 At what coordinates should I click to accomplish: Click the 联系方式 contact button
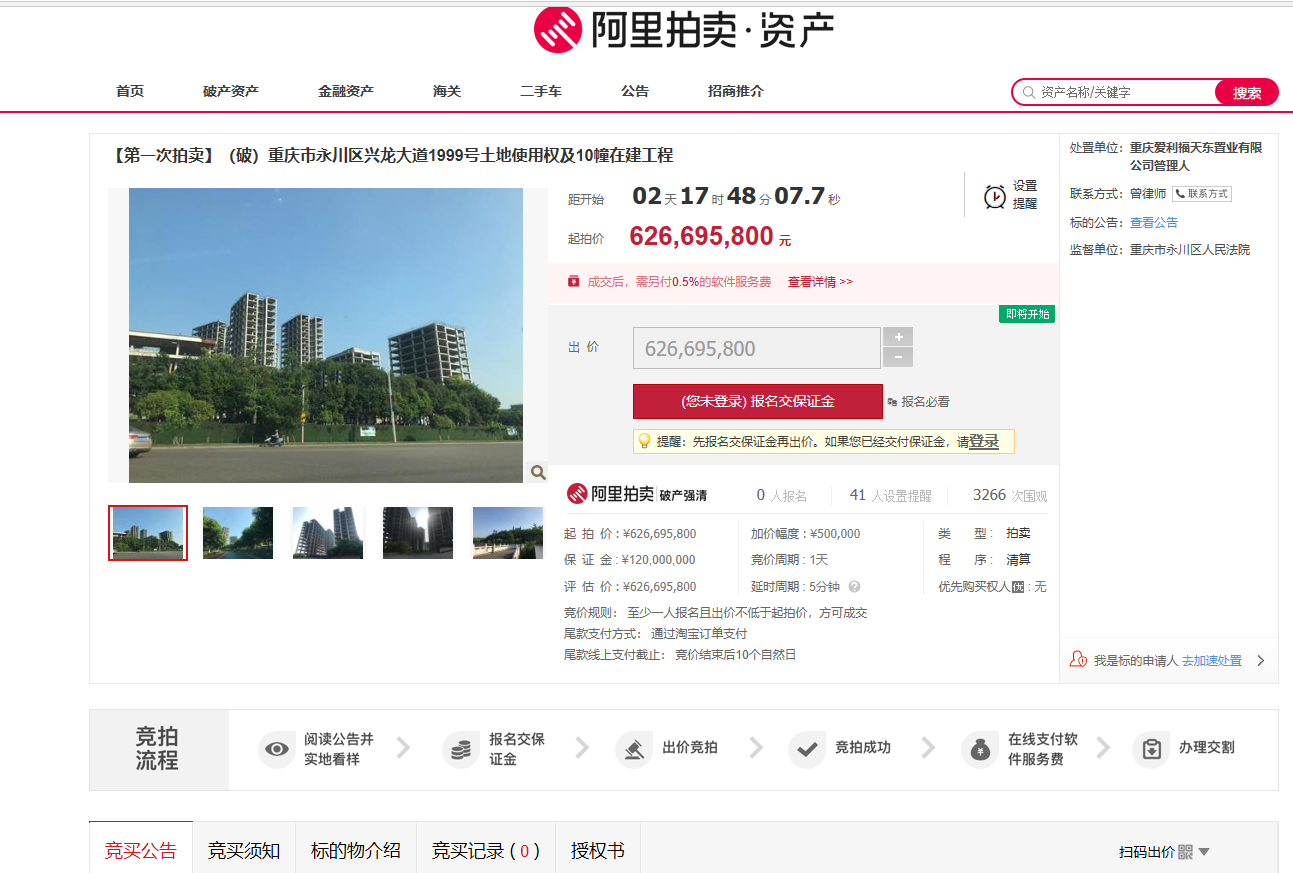click(1202, 194)
